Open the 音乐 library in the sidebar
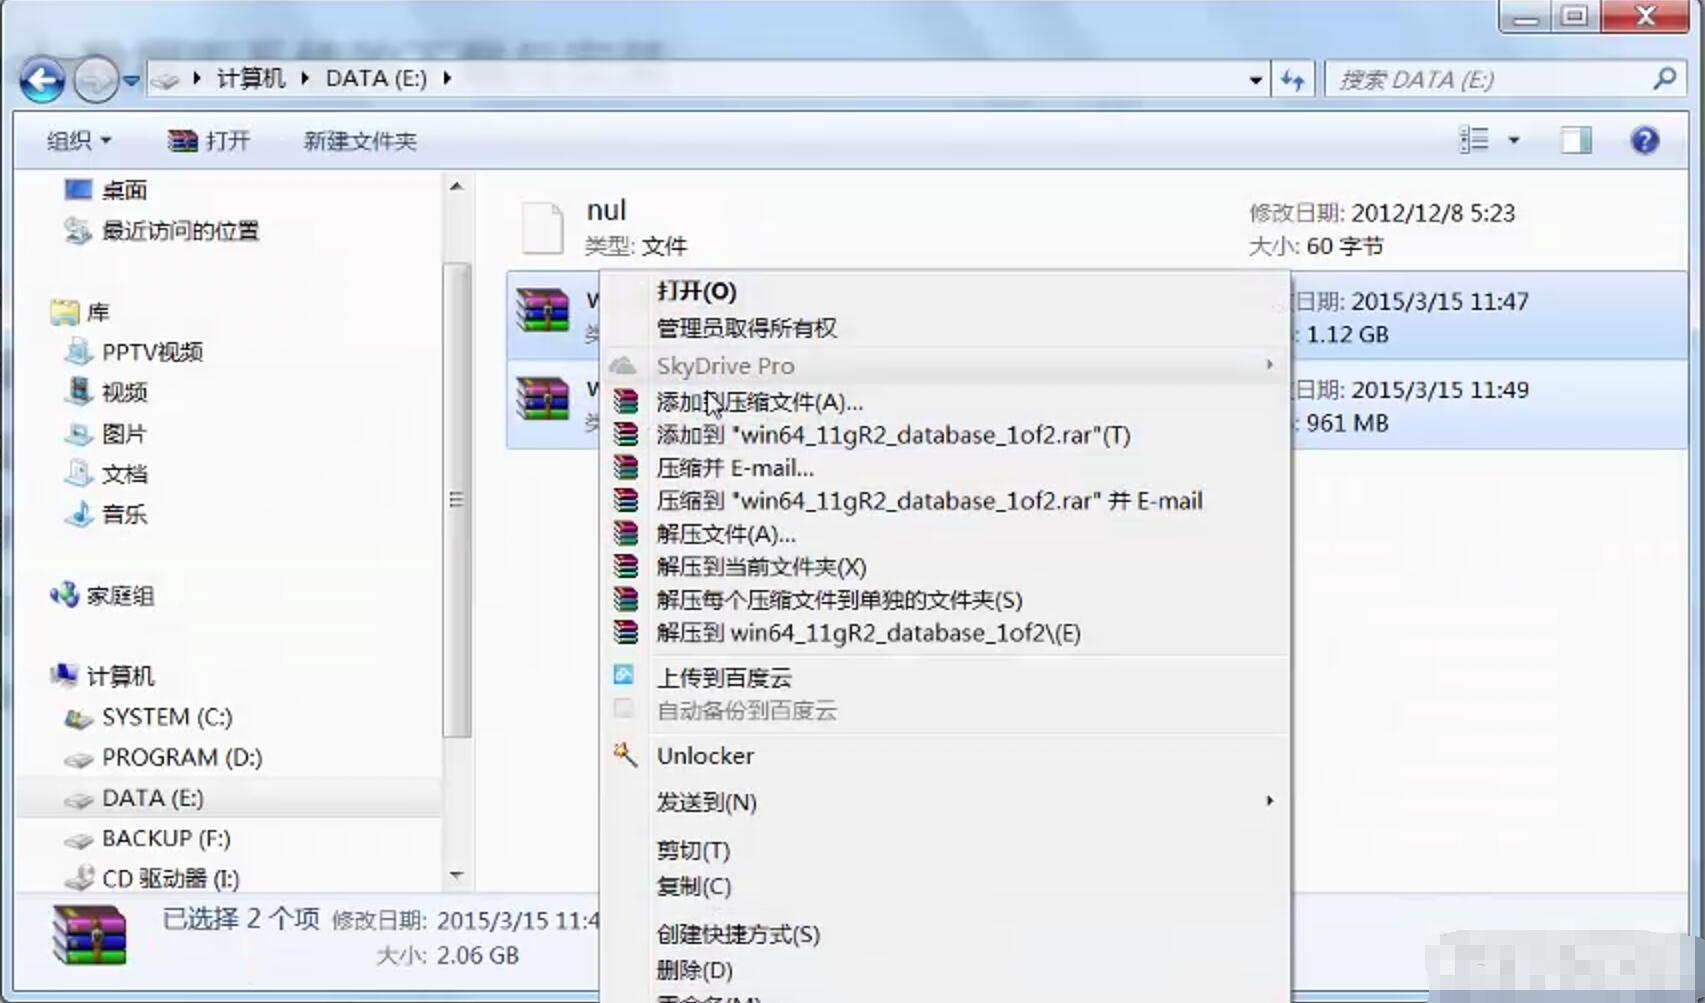 [124, 514]
